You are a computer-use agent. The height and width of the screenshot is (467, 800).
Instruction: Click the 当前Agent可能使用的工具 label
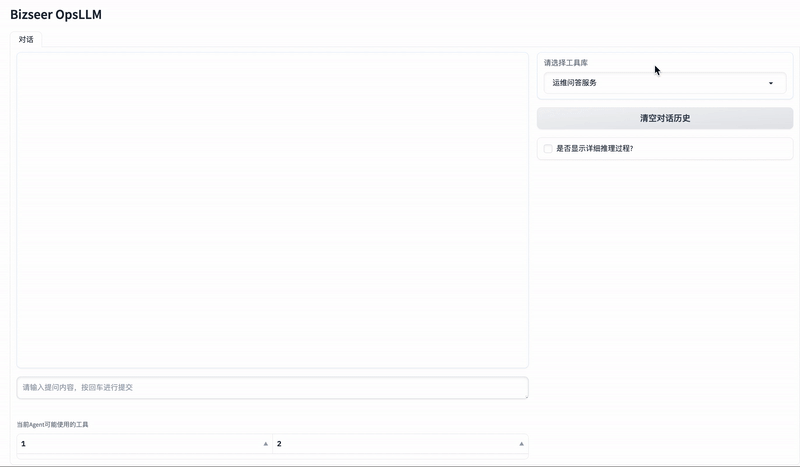tap(53, 424)
